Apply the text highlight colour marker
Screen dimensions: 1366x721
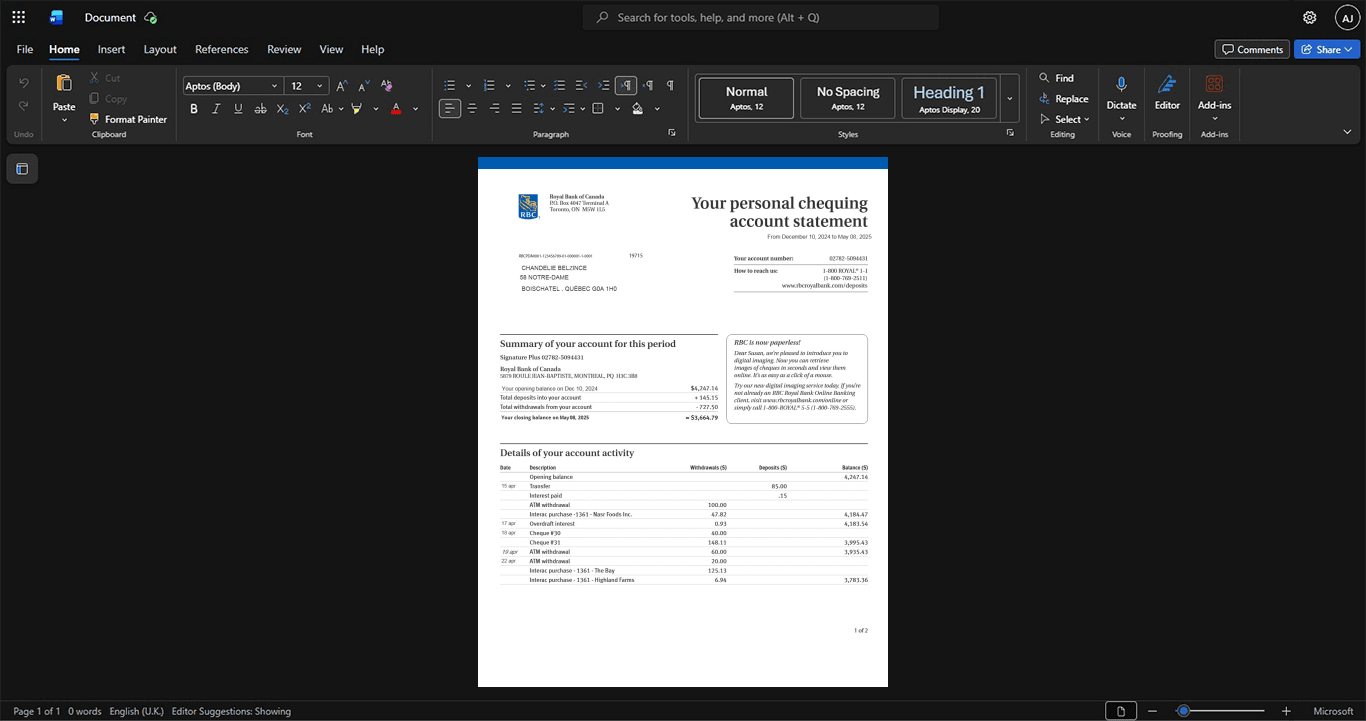[356, 109]
